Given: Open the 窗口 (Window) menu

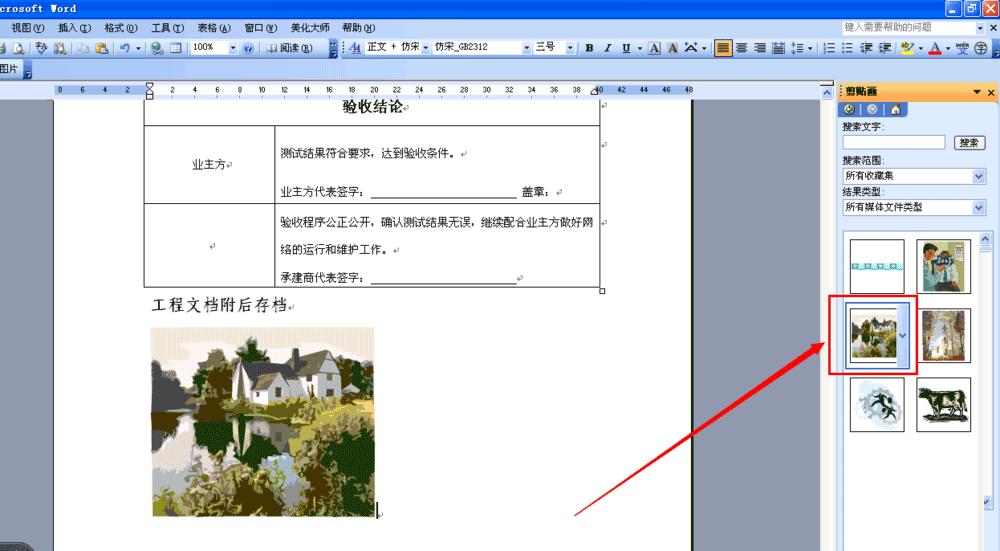Looking at the screenshot, I should point(261,27).
